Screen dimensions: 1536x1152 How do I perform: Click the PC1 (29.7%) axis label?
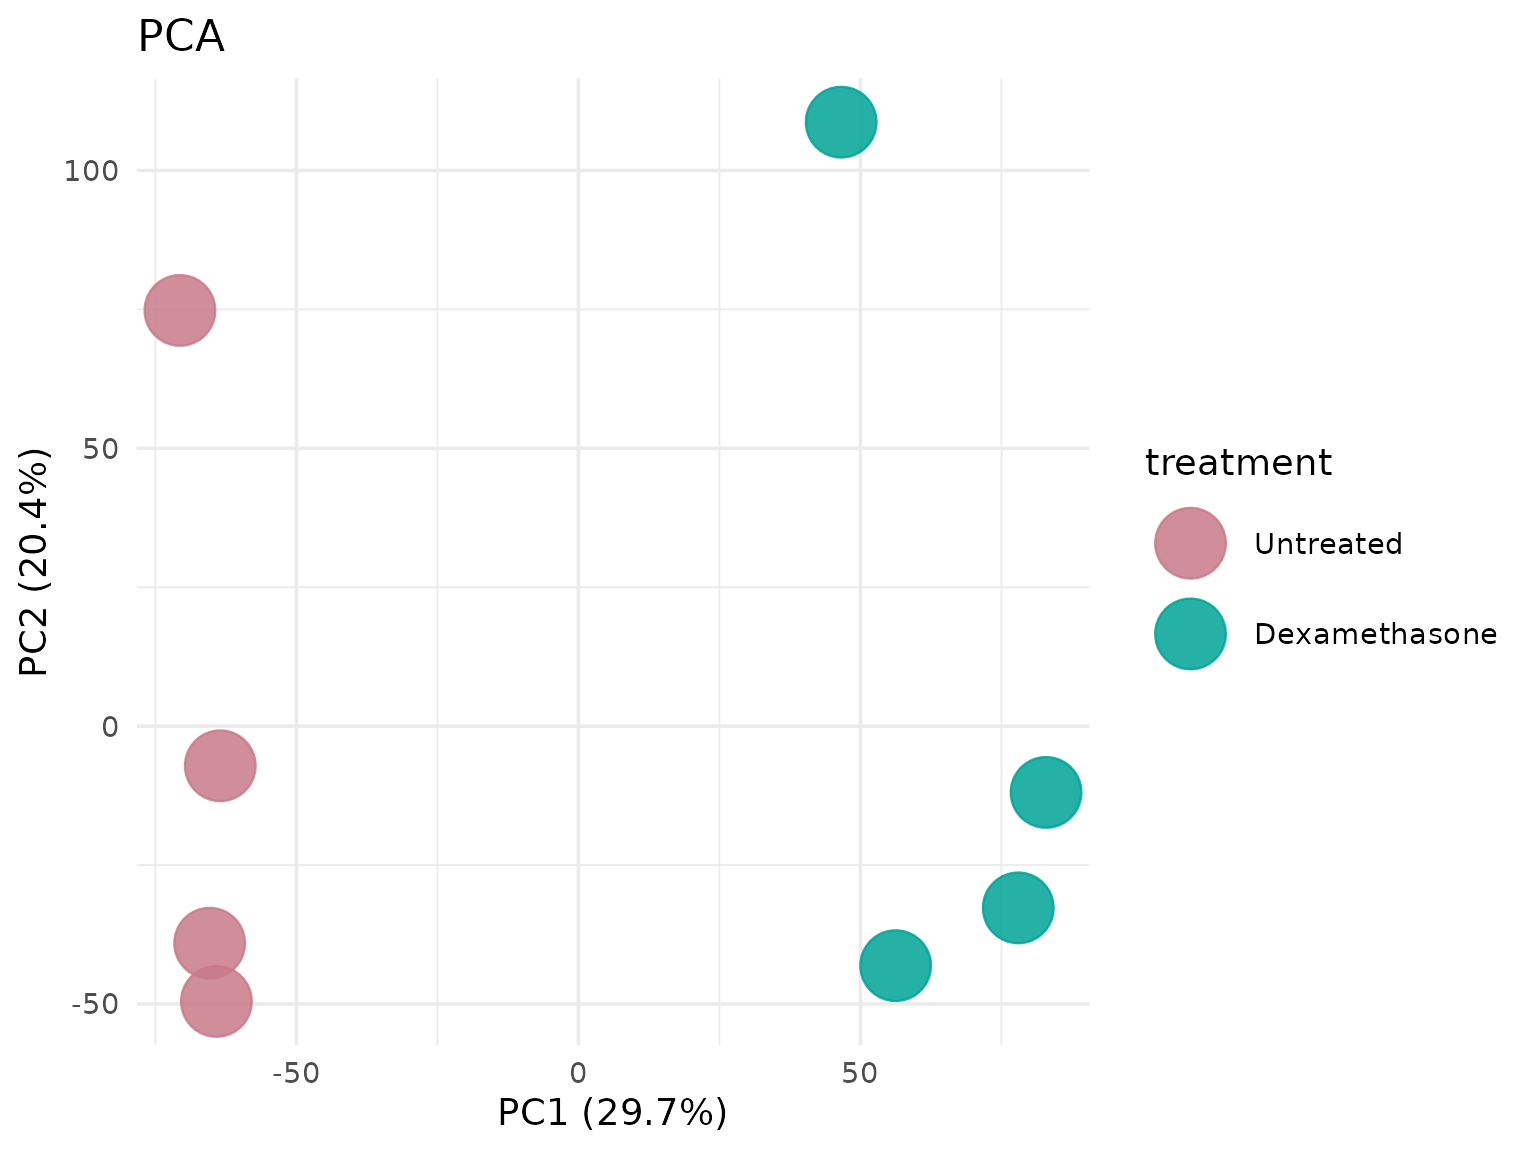[x=612, y=1112]
